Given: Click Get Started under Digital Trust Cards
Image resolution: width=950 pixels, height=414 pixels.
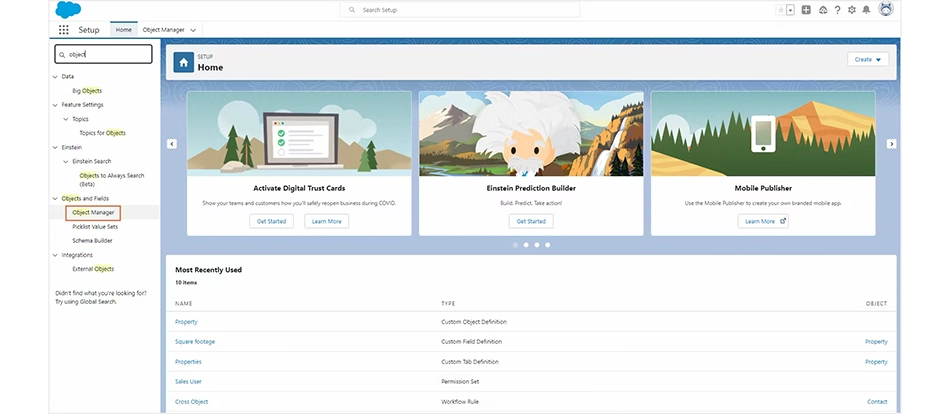Looking at the screenshot, I should [x=271, y=221].
